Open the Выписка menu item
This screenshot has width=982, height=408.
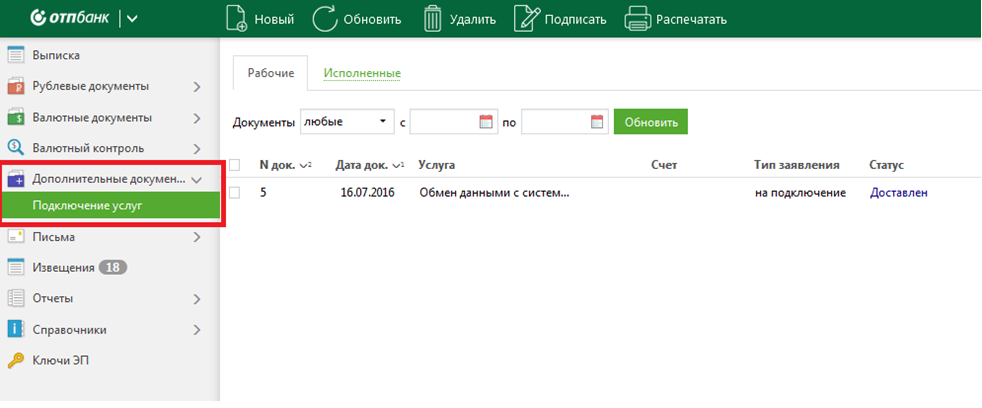click(x=56, y=55)
